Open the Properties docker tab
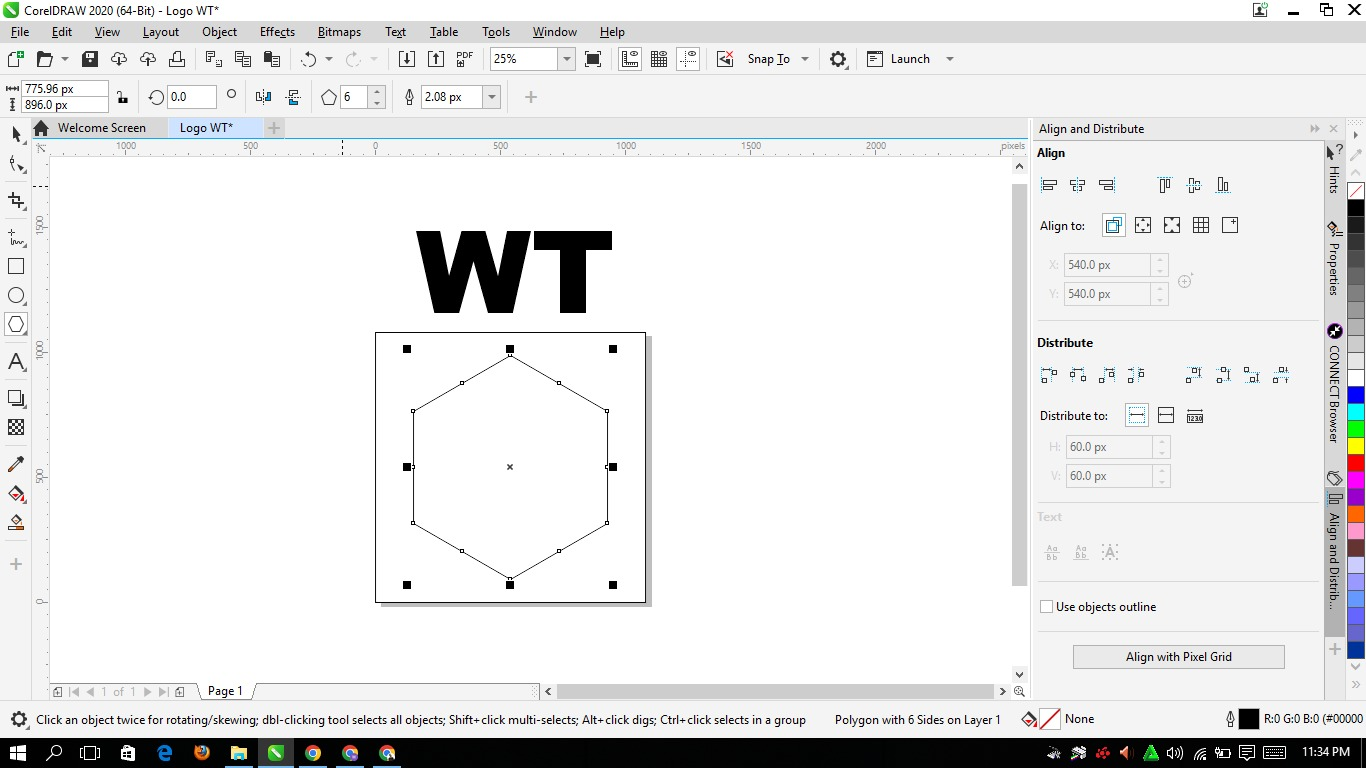The height and width of the screenshot is (768, 1366). [1334, 259]
